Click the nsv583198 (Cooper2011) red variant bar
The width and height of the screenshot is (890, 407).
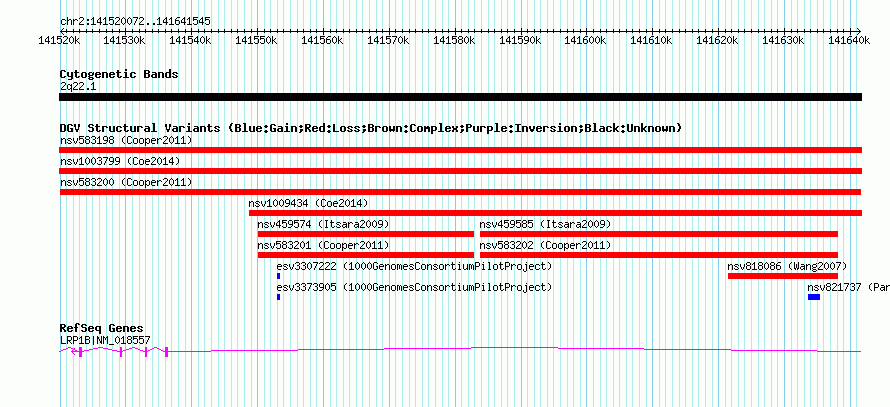[x=460, y=150]
